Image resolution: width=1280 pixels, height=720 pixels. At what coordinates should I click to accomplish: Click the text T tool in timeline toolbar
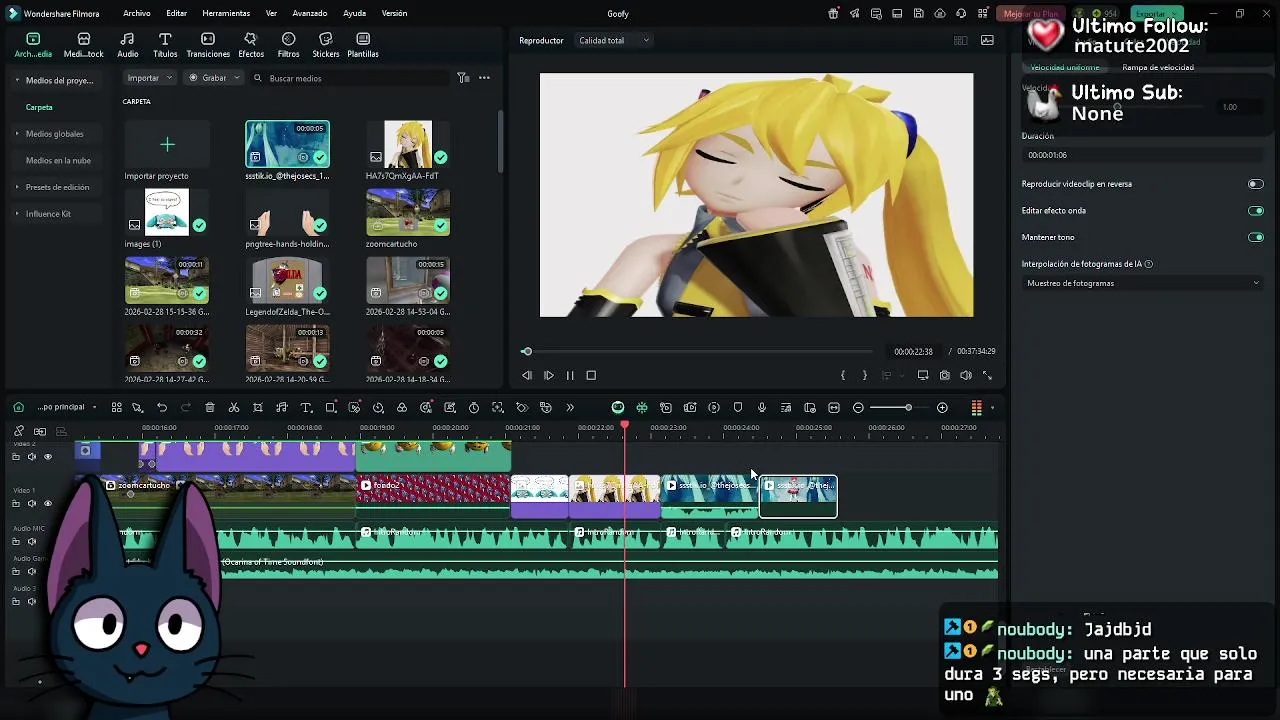[x=306, y=408]
